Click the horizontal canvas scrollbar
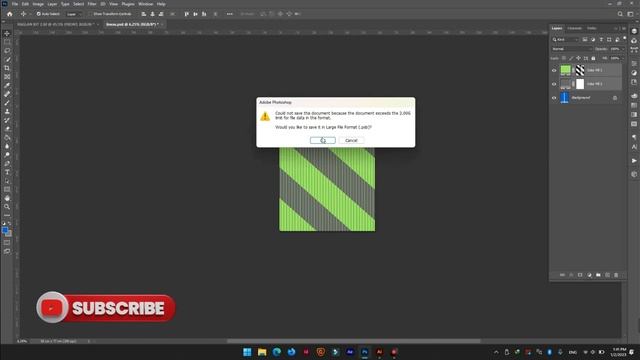Image resolution: width=640 pixels, height=360 pixels. pos(353,341)
